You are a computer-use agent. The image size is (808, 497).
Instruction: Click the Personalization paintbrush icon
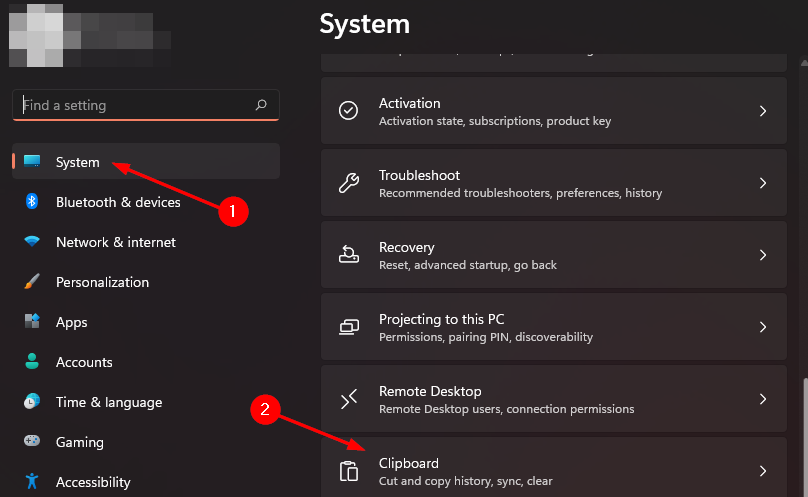pyautogui.click(x=32, y=282)
